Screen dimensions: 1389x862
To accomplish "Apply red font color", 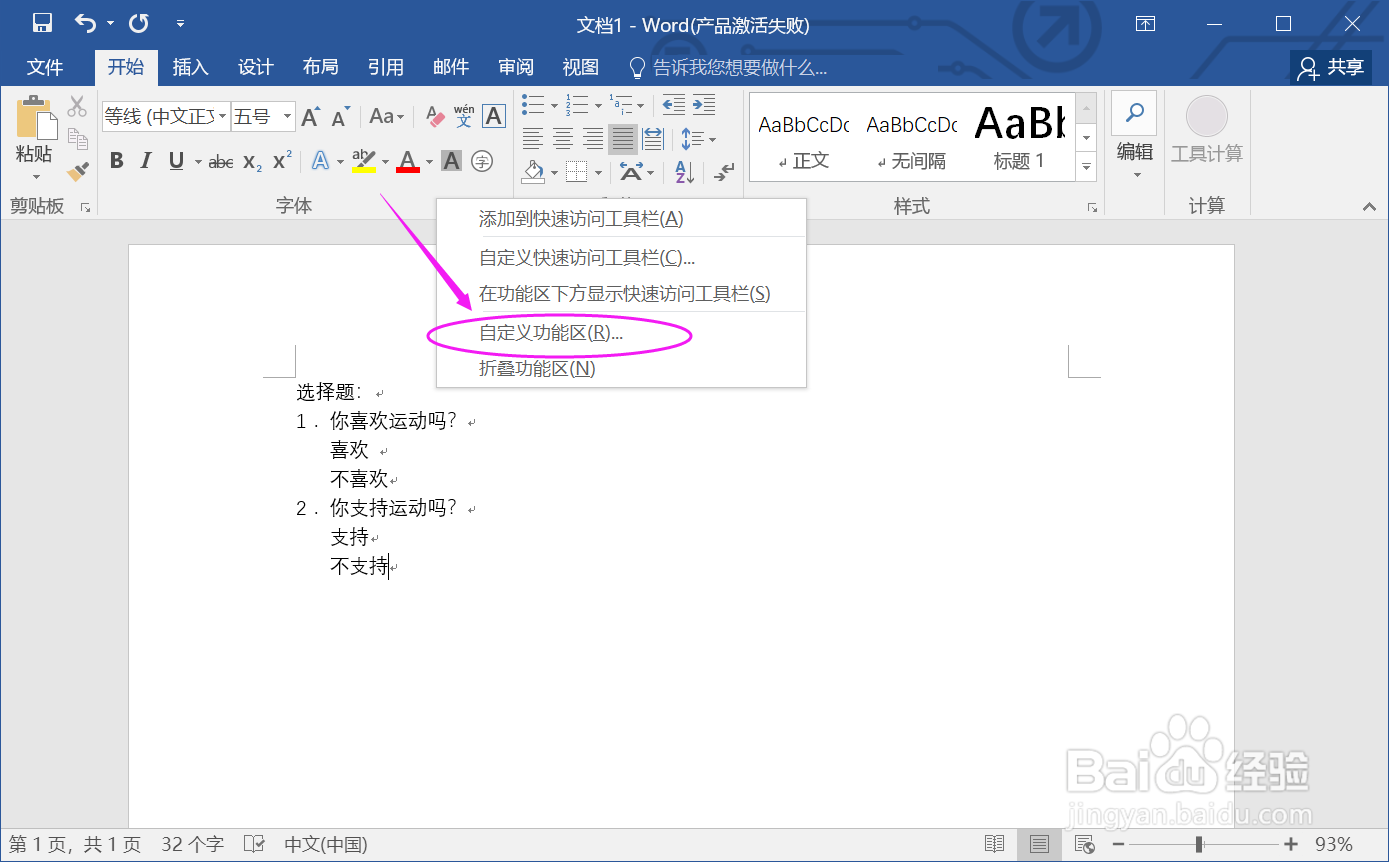I will coord(407,161).
